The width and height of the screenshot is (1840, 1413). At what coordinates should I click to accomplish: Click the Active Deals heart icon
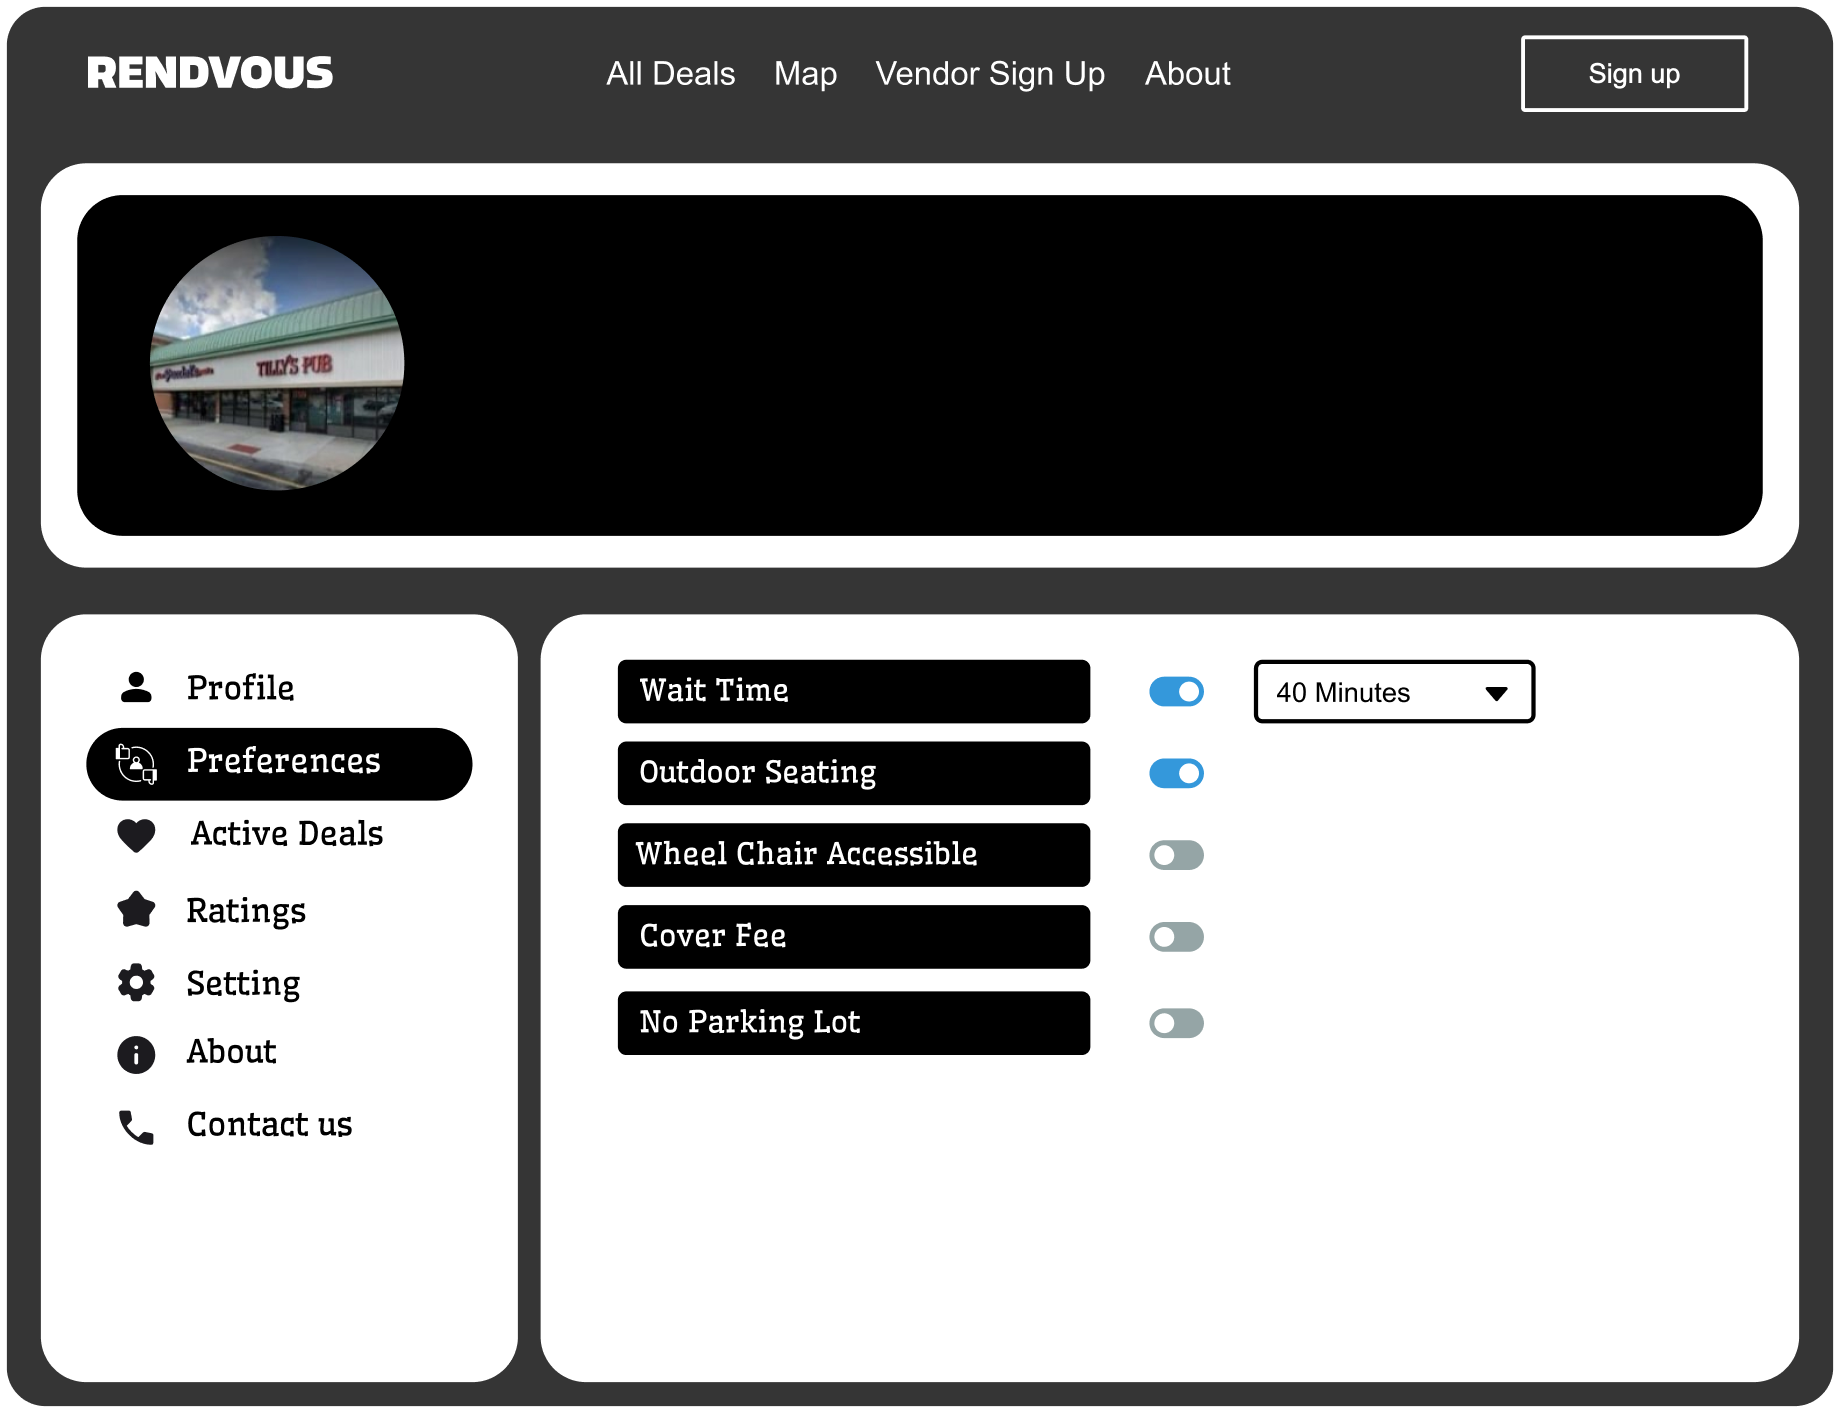point(136,835)
